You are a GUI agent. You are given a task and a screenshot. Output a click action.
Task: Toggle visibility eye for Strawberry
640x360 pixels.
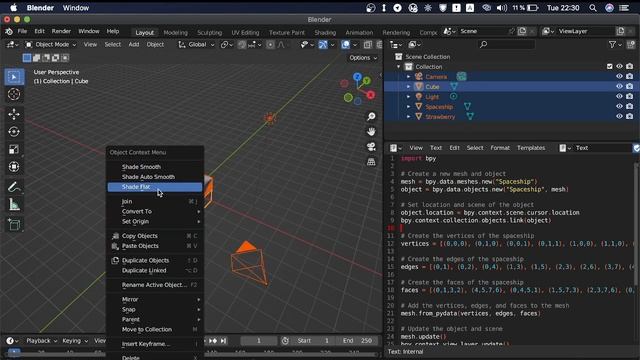(619, 116)
